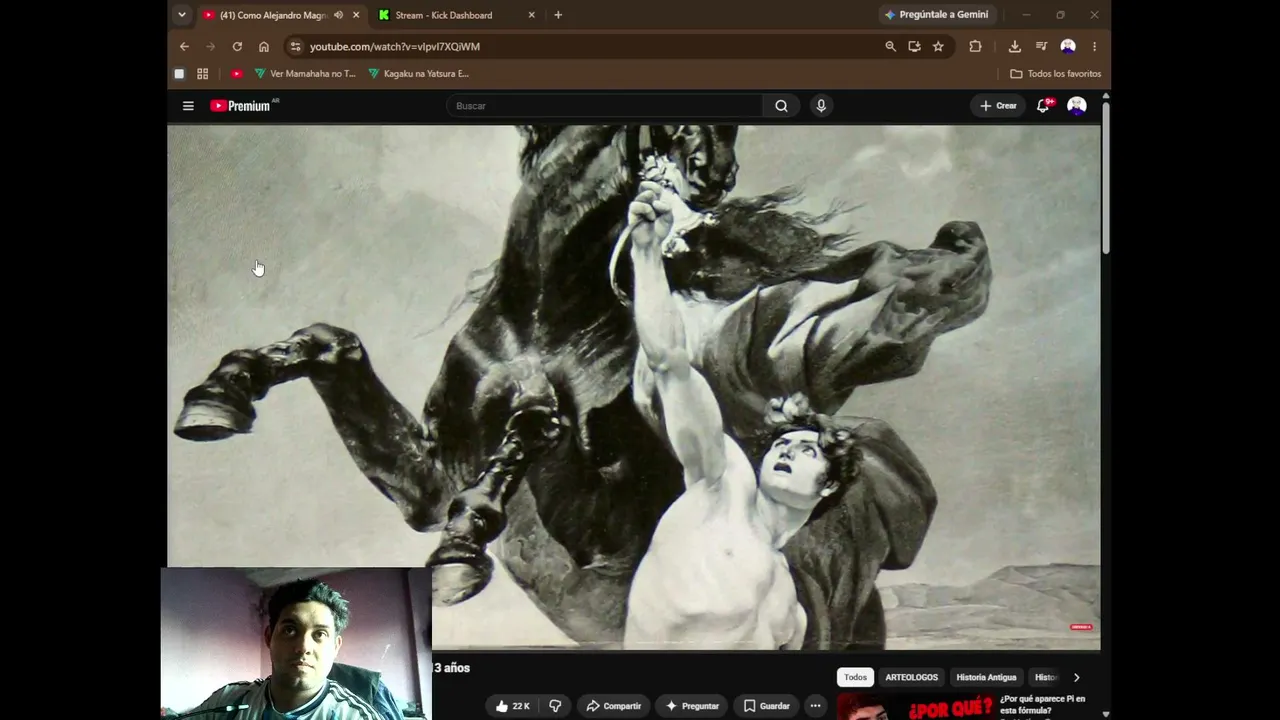Click the page vertical scrollbar thumb
This screenshot has width=1280, height=720.
(1105, 177)
